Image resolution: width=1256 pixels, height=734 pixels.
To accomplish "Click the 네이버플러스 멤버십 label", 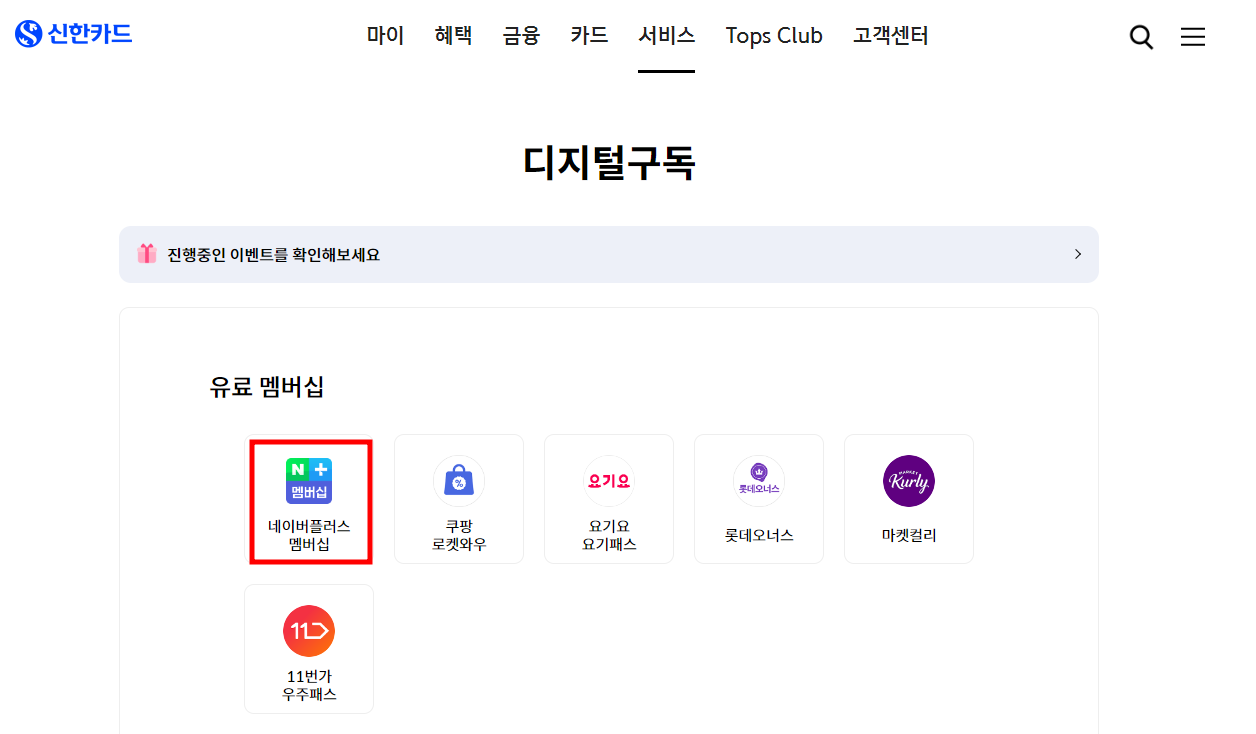I will [x=309, y=535].
